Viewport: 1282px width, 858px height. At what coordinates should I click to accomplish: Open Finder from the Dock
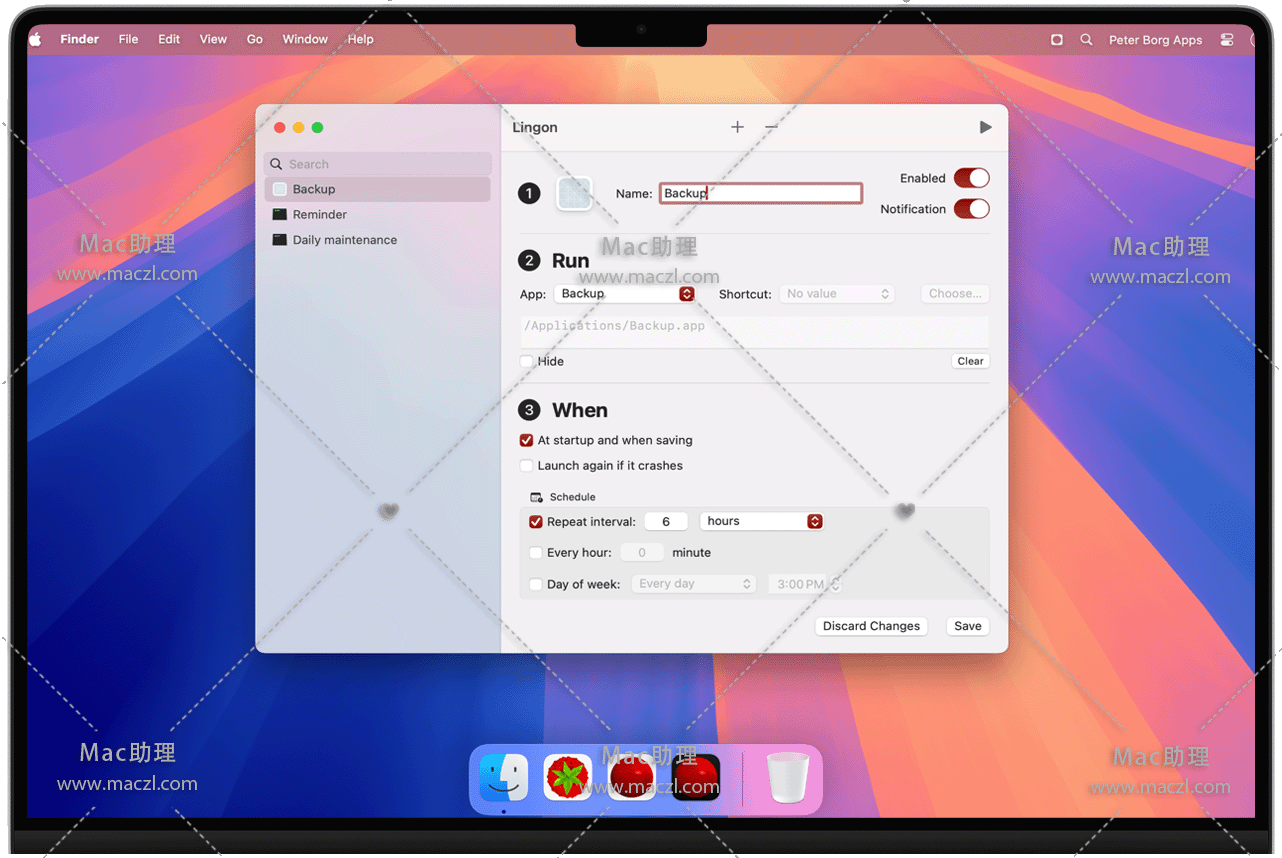pos(504,777)
